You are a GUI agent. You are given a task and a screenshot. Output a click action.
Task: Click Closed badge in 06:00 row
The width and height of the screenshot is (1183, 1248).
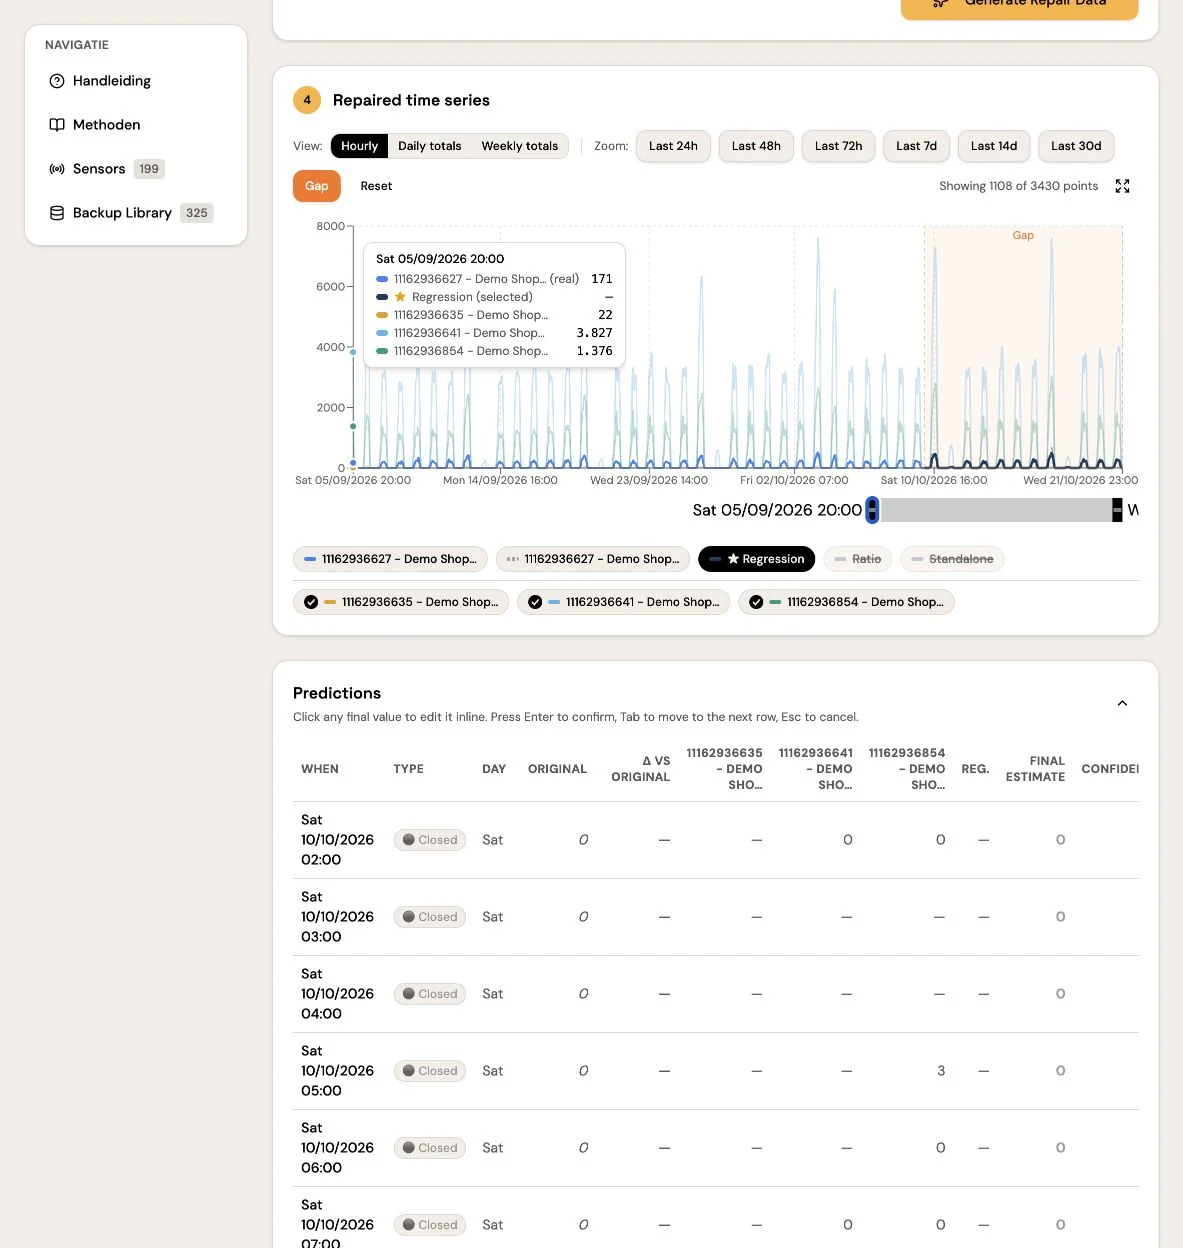tap(430, 1148)
